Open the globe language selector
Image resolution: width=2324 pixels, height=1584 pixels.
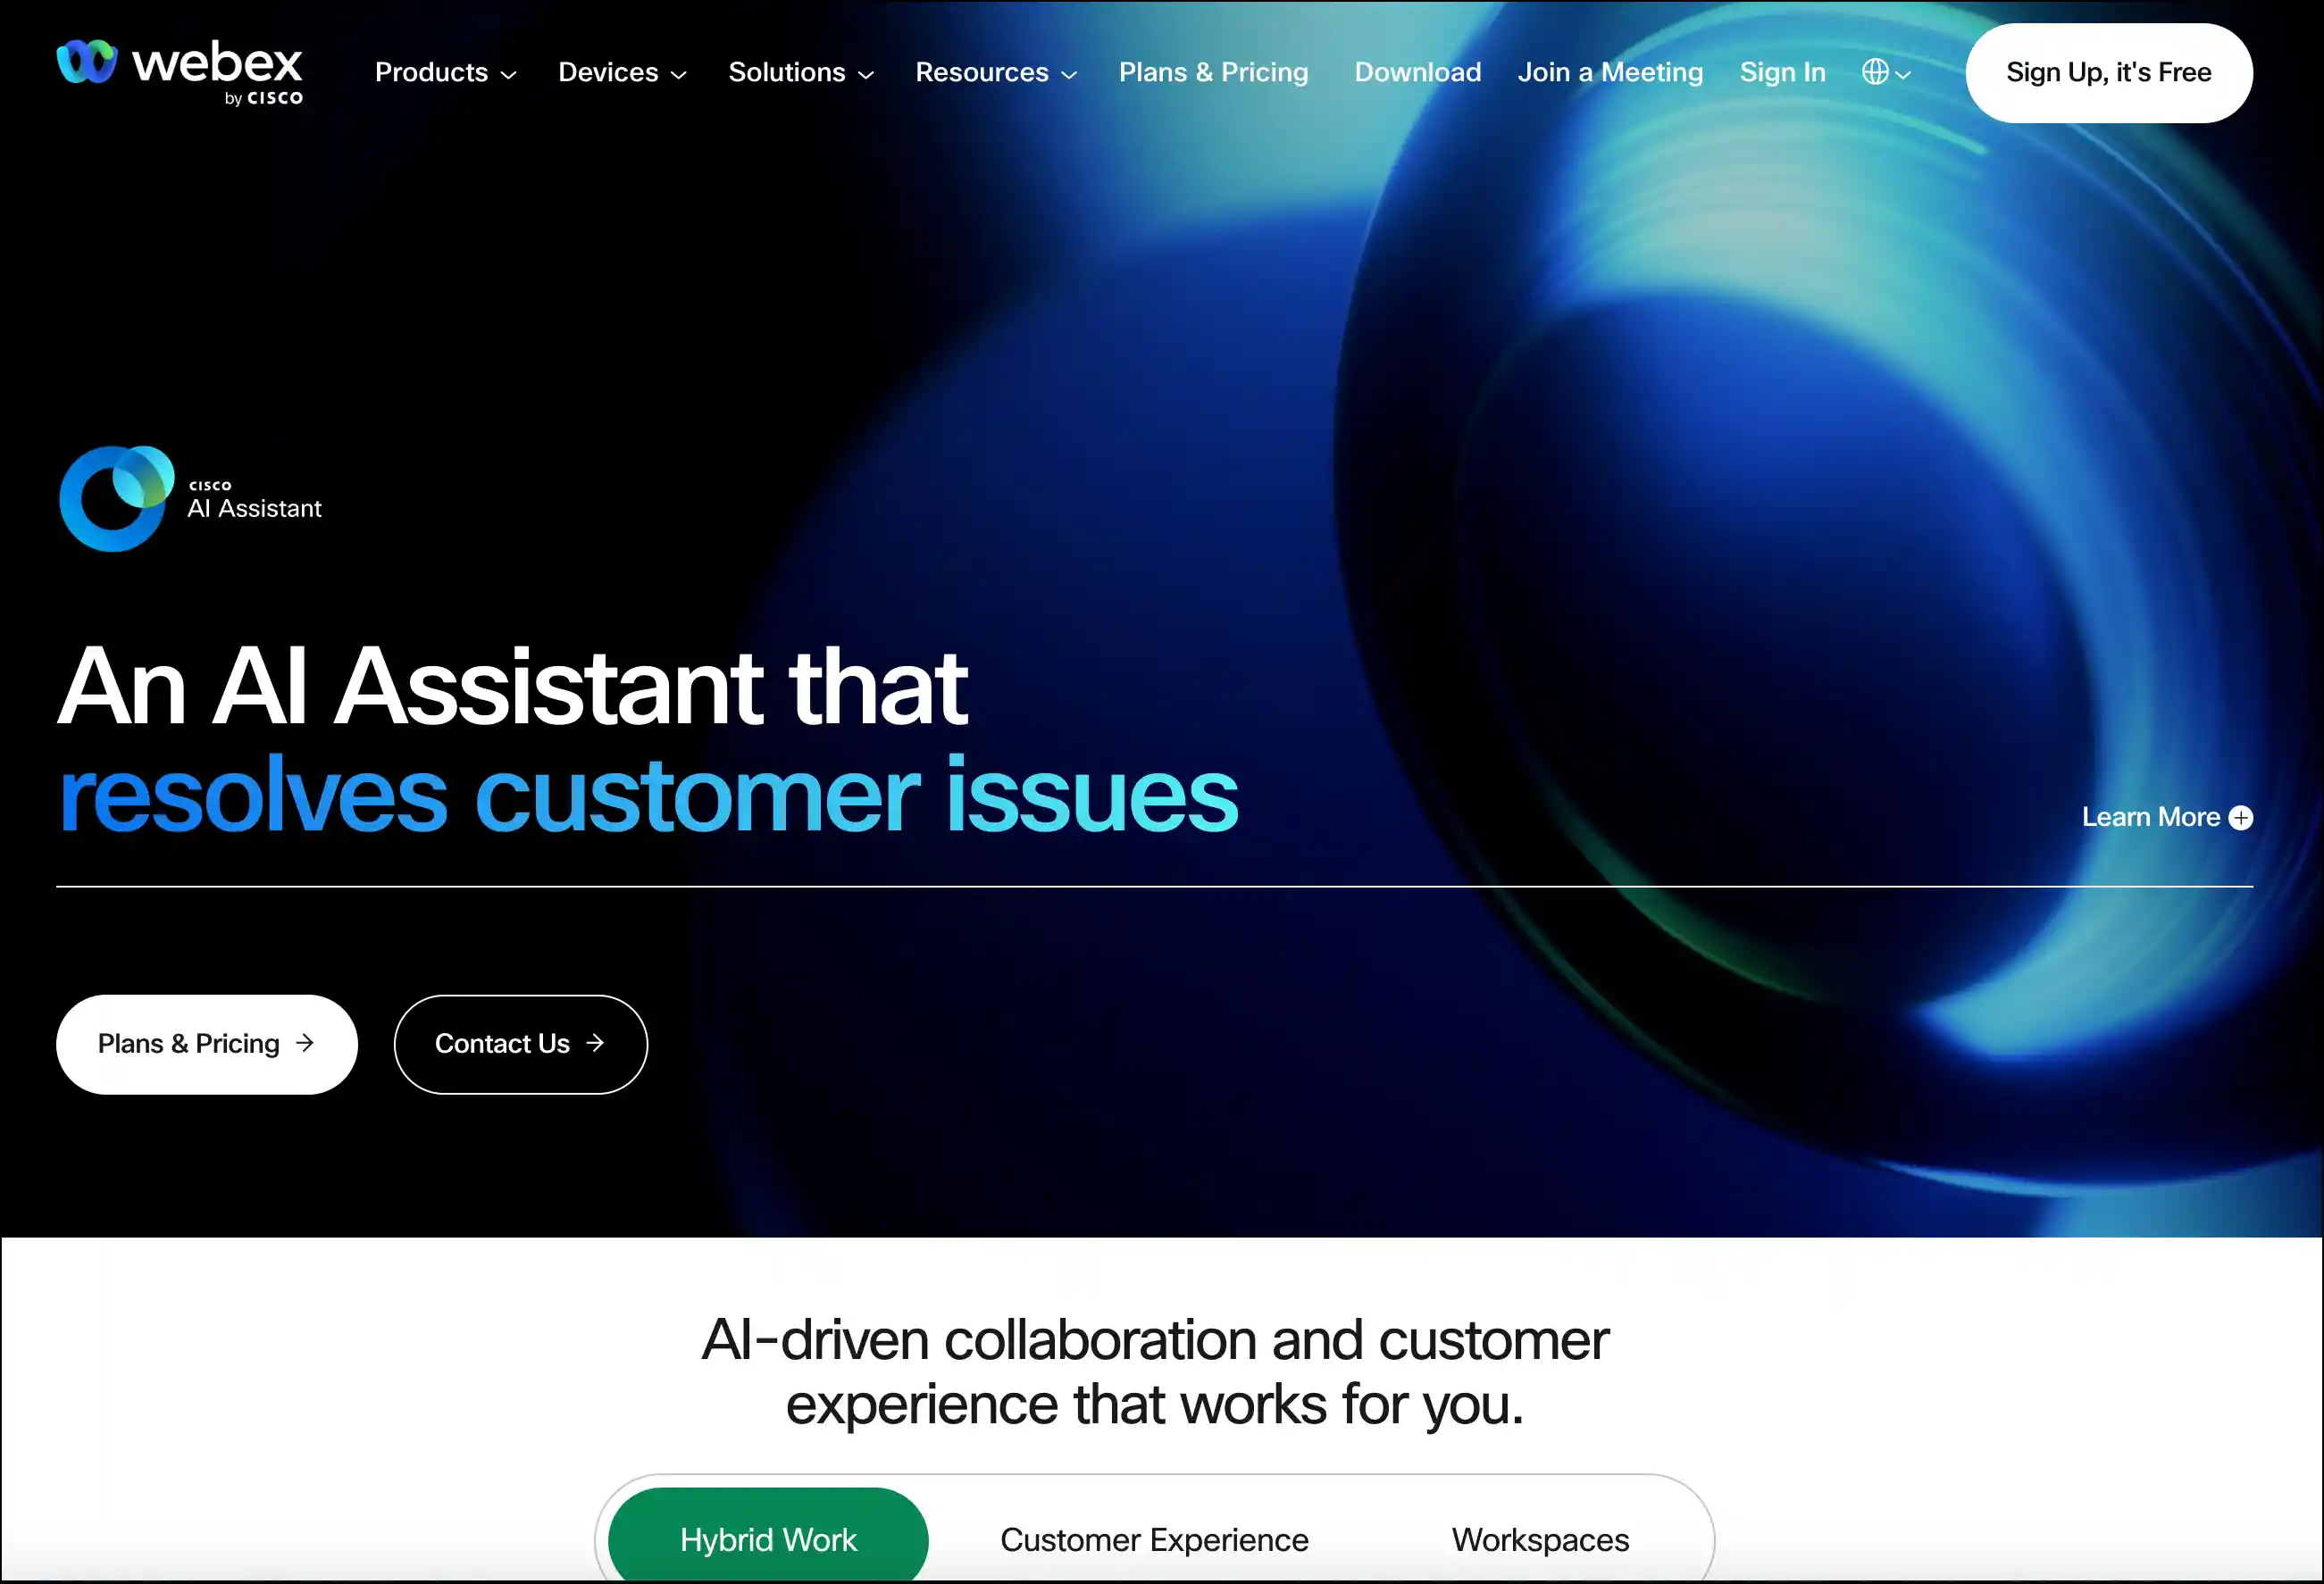(1886, 72)
